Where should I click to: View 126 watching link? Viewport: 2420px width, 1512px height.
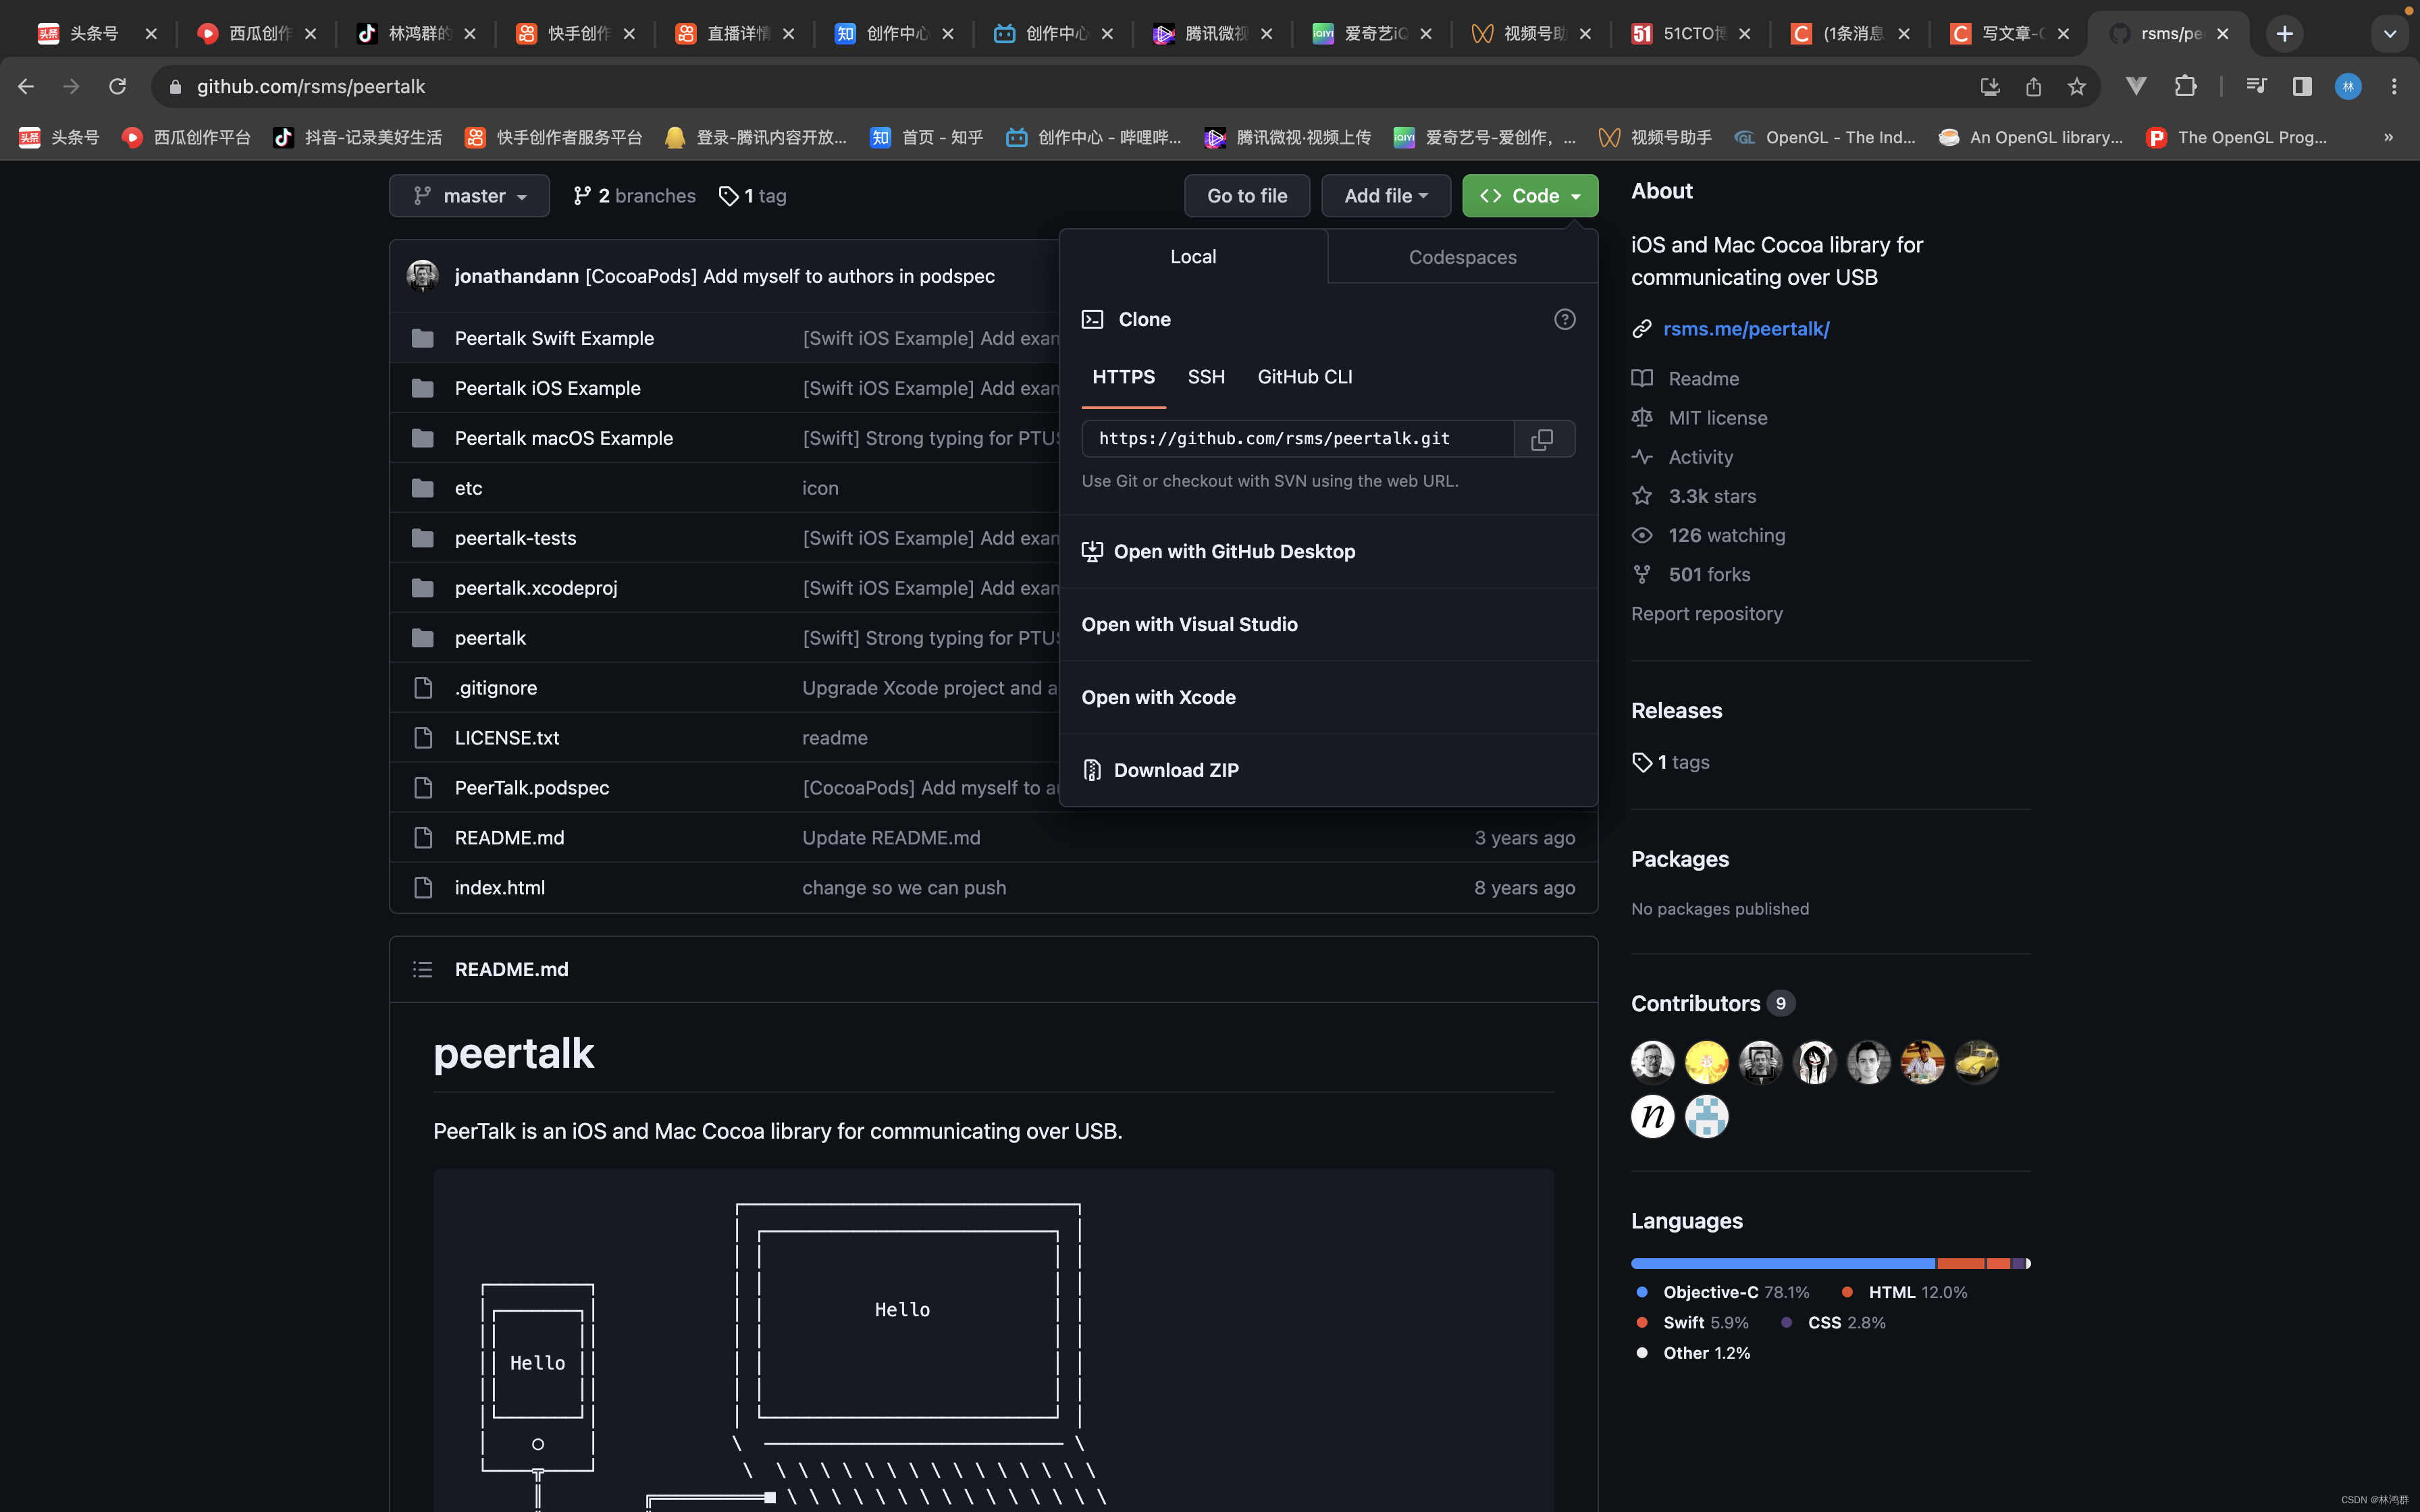(x=1726, y=536)
